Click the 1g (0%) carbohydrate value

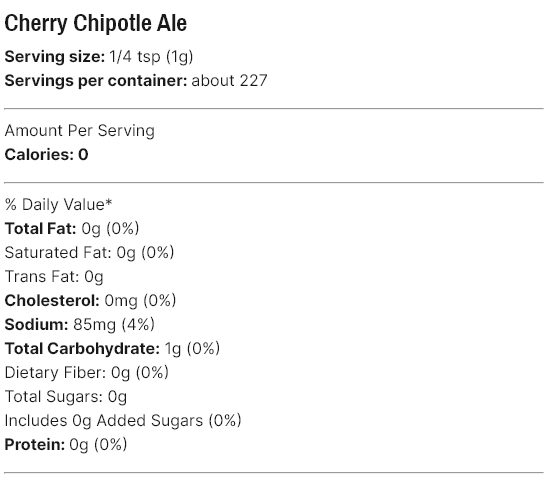pos(192,349)
